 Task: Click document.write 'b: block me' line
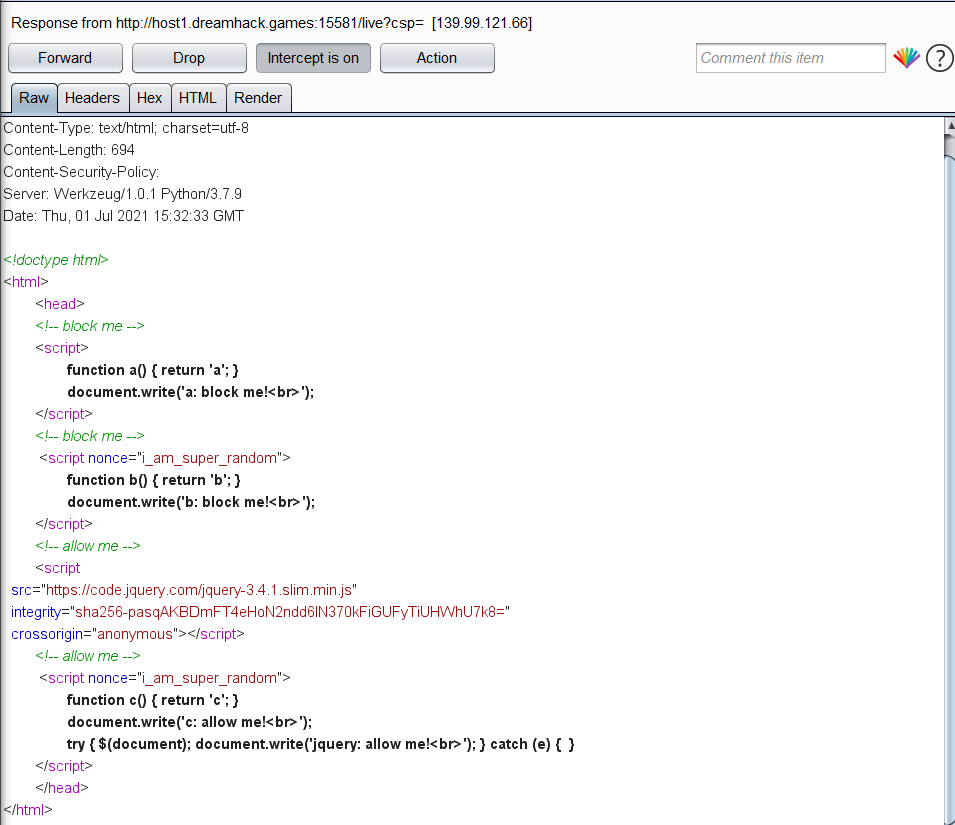click(x=191, y=502)
